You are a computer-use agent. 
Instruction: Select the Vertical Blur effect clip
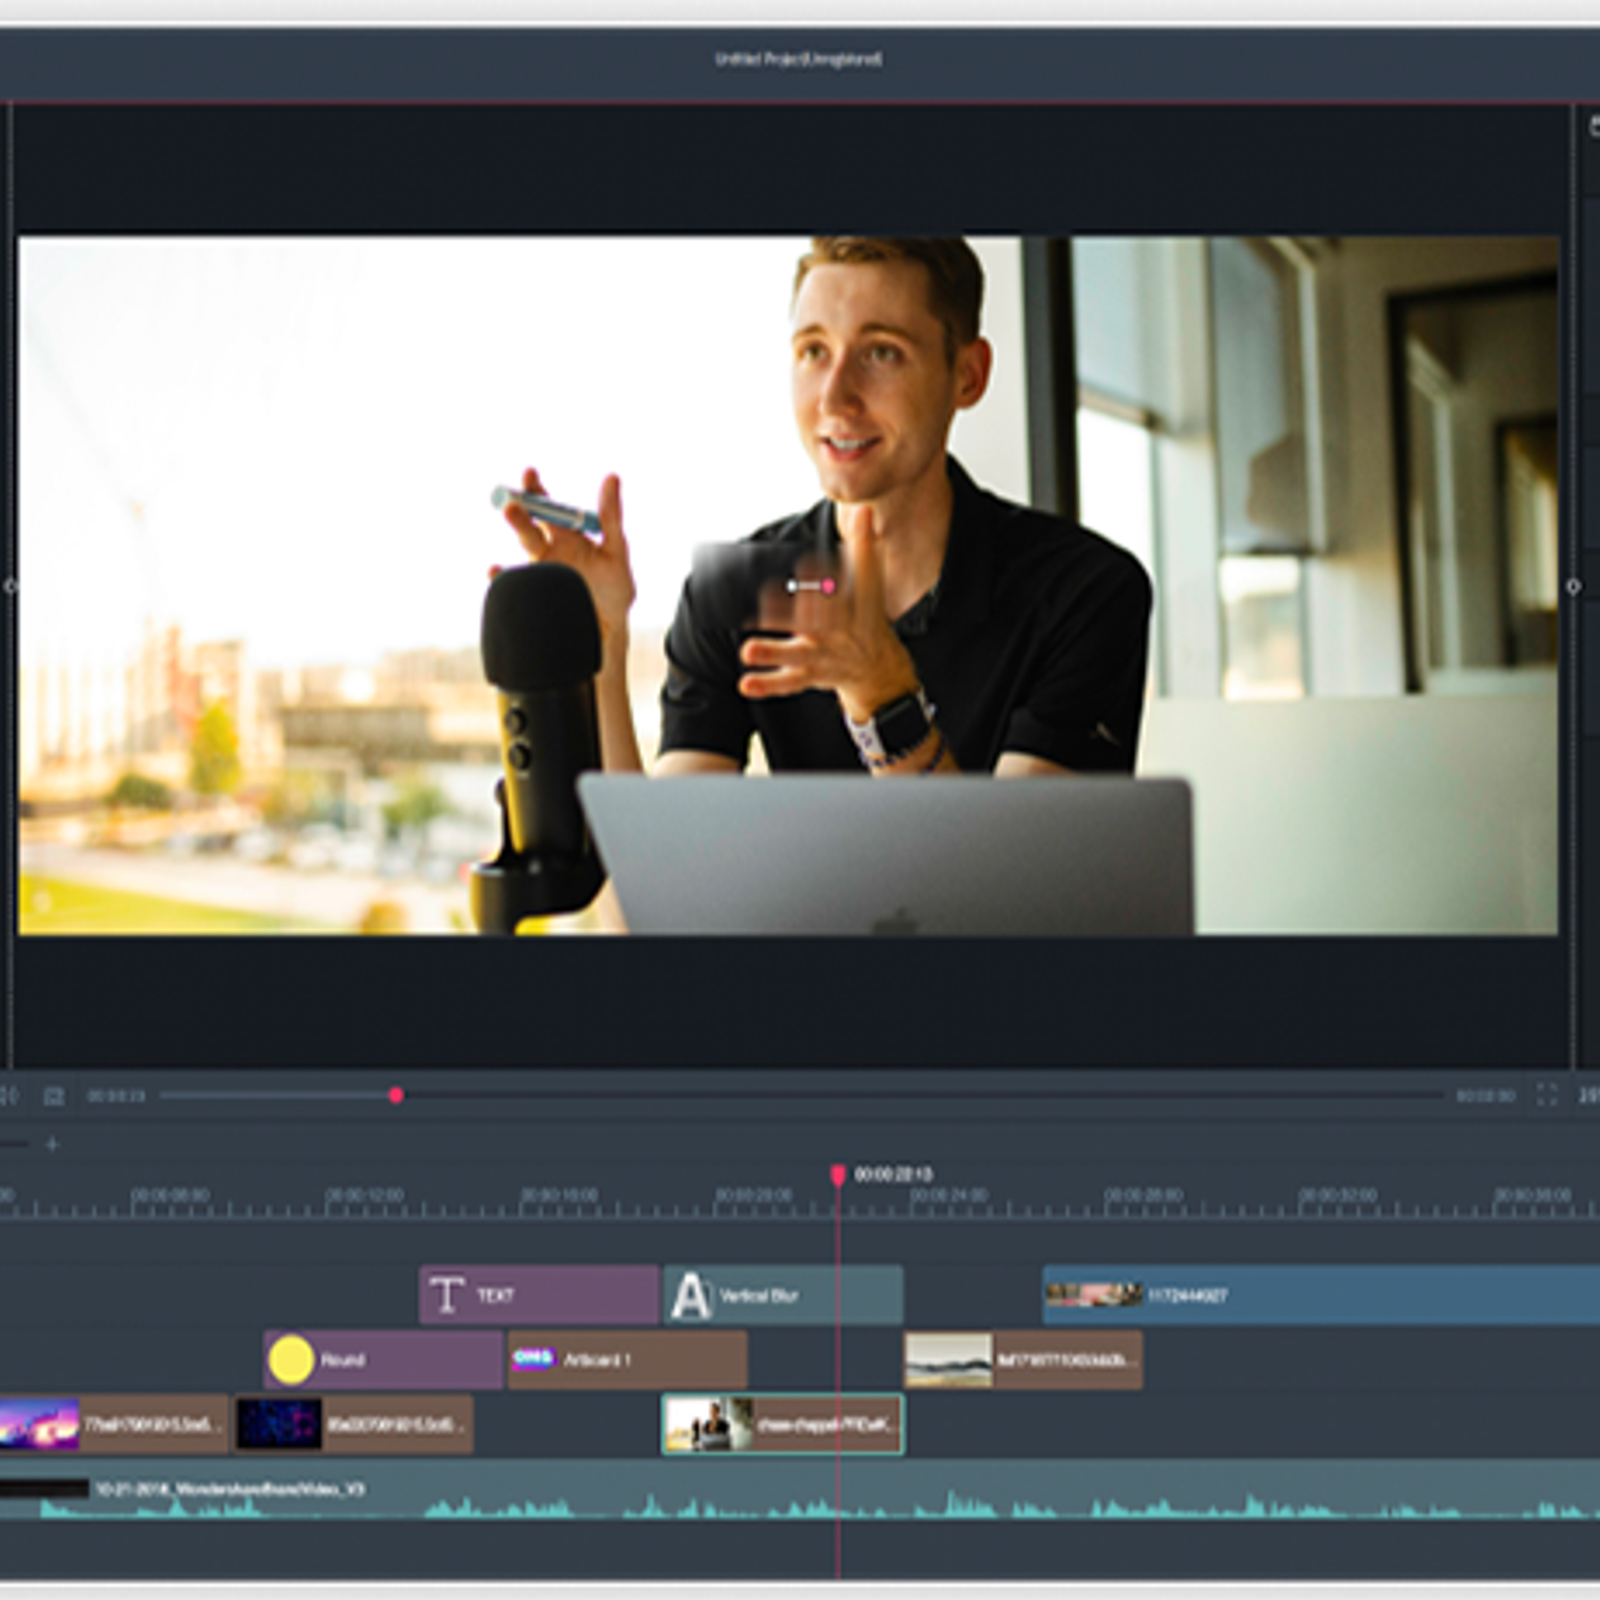click(x=783, y=1295)
